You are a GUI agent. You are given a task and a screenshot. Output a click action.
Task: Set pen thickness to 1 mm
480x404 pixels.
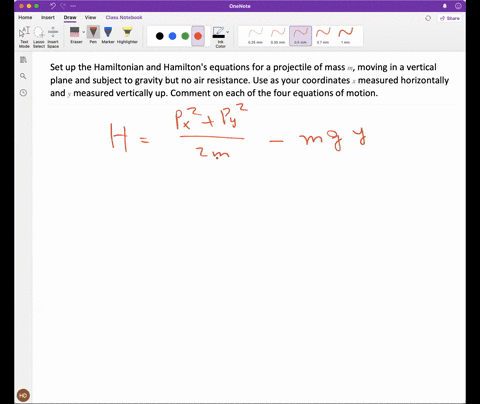[345, 36]
